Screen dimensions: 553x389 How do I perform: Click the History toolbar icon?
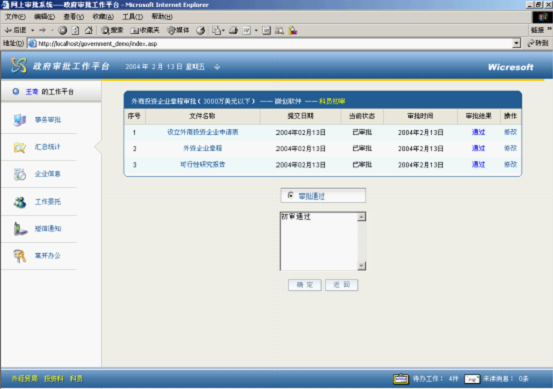click(201, 30)
